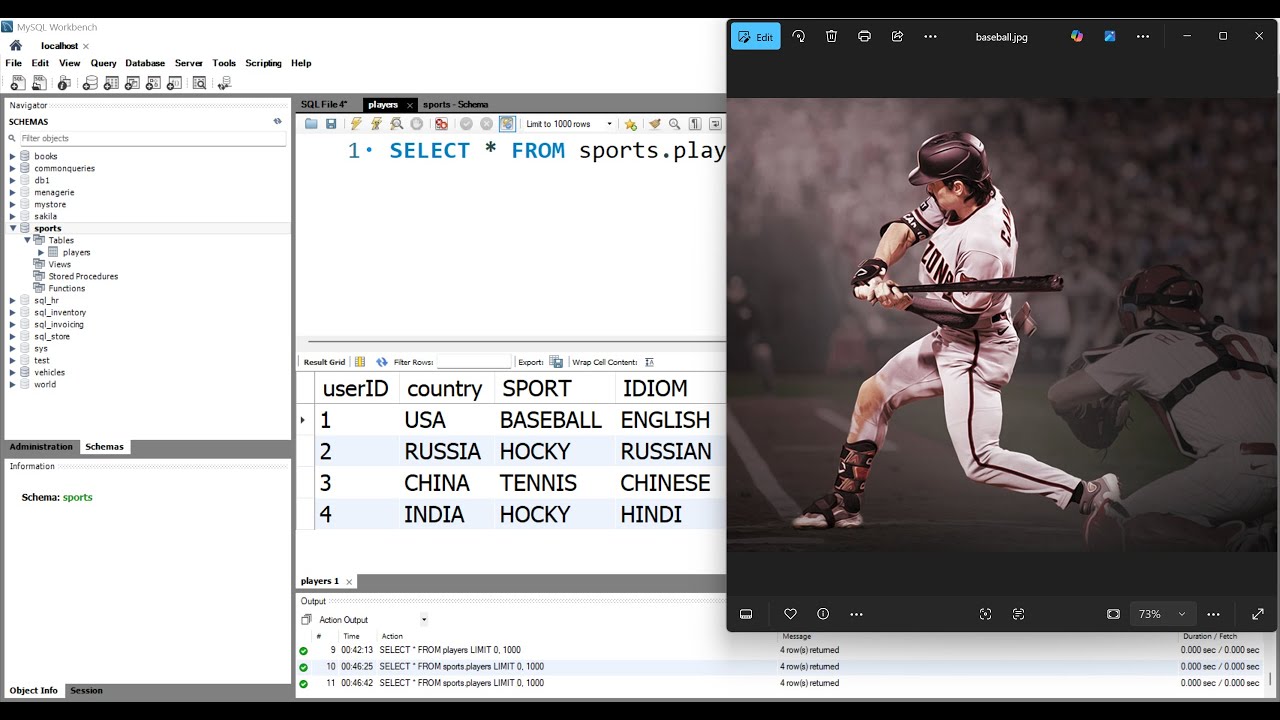
Task: Toggle the stop-on-error script icon
Action: point(441,124)
